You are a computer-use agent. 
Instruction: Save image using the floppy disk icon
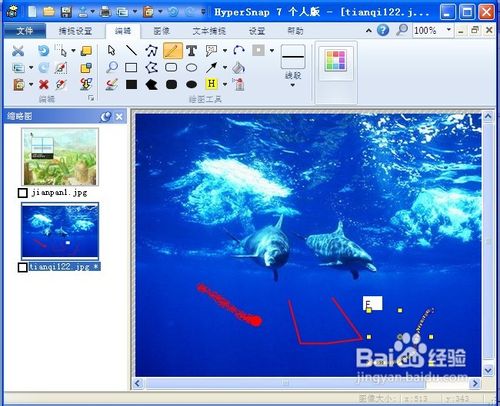66,12
